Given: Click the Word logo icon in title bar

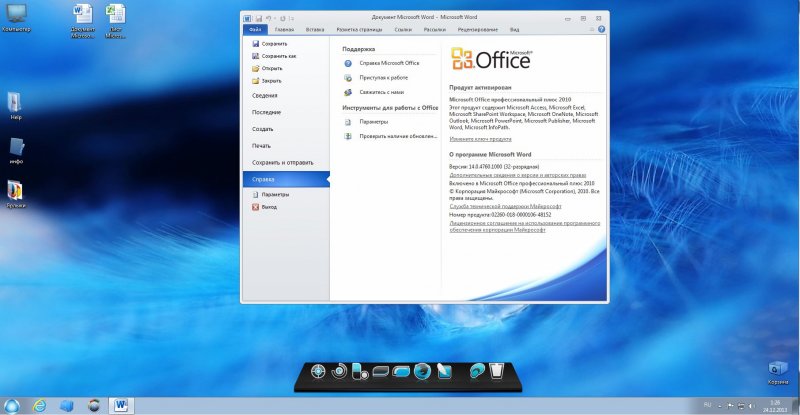Looking at the screenshot, I should coord(247,18).
